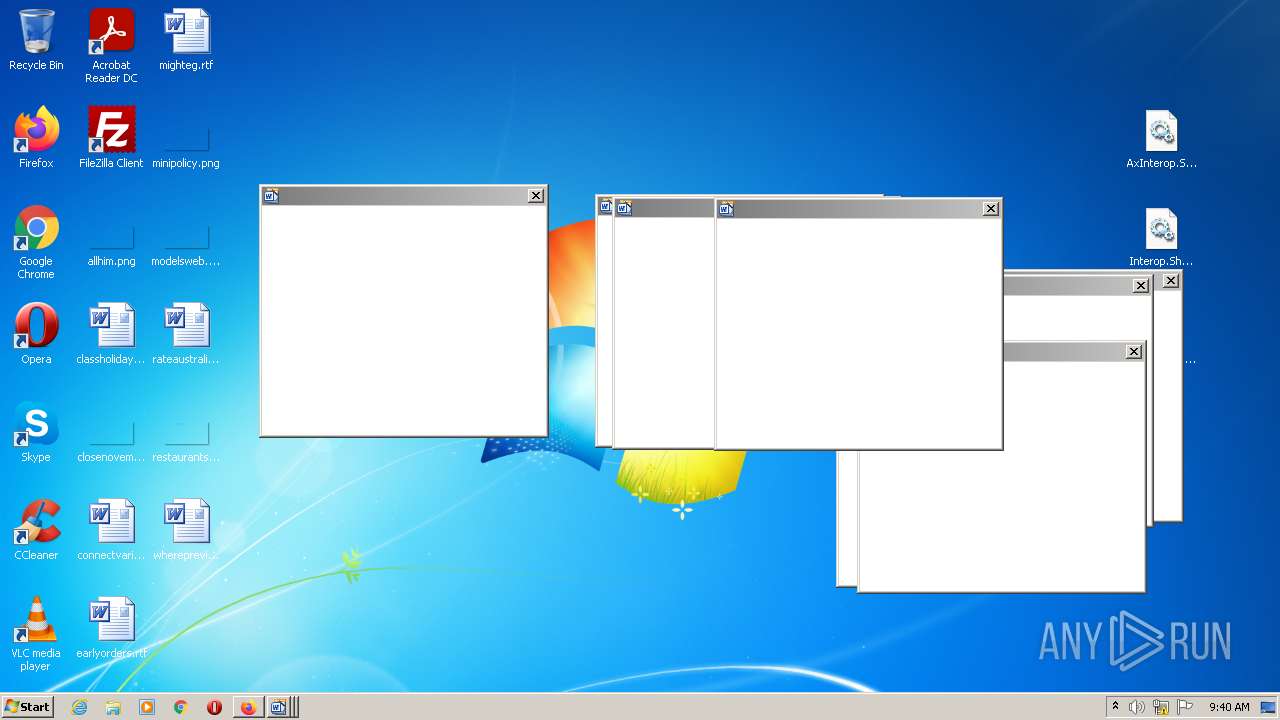This screenshot has width=1280, height=720.
Task: Launch Opera from desktop shortcut
Action: 36,334
